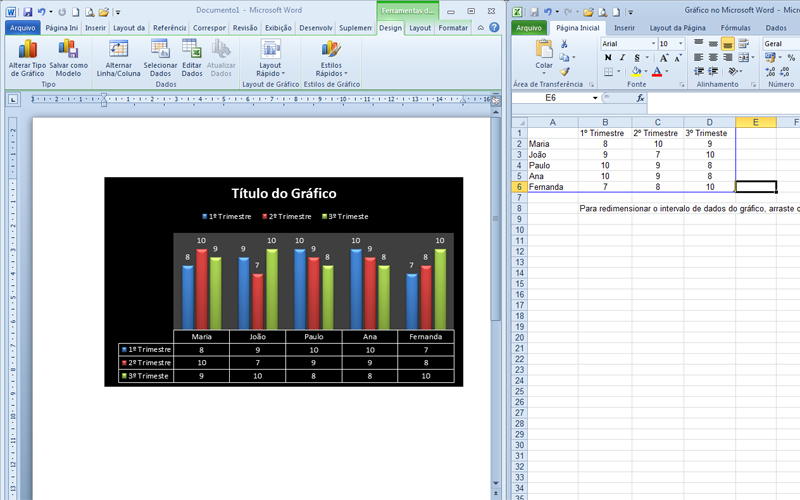
Task: Open Selecionar Dados in Word ribbon
Action: click(160, 59)
